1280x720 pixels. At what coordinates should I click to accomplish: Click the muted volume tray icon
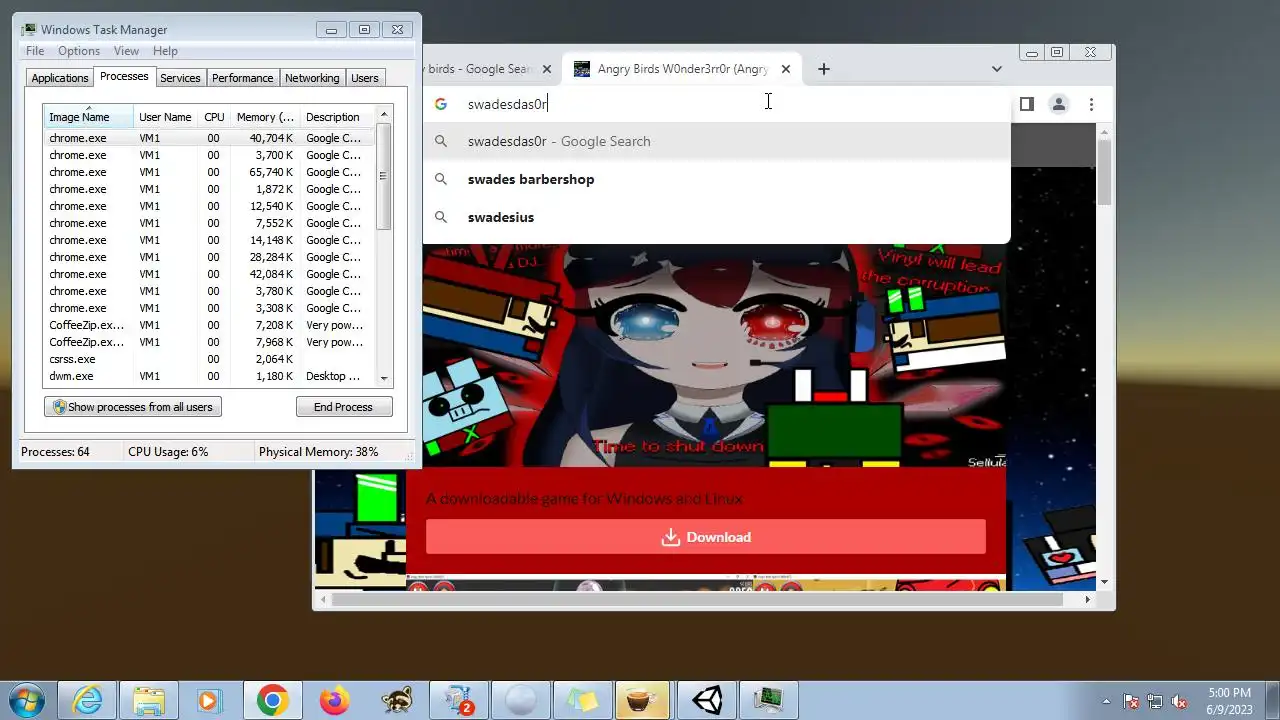pos(1179,701)
